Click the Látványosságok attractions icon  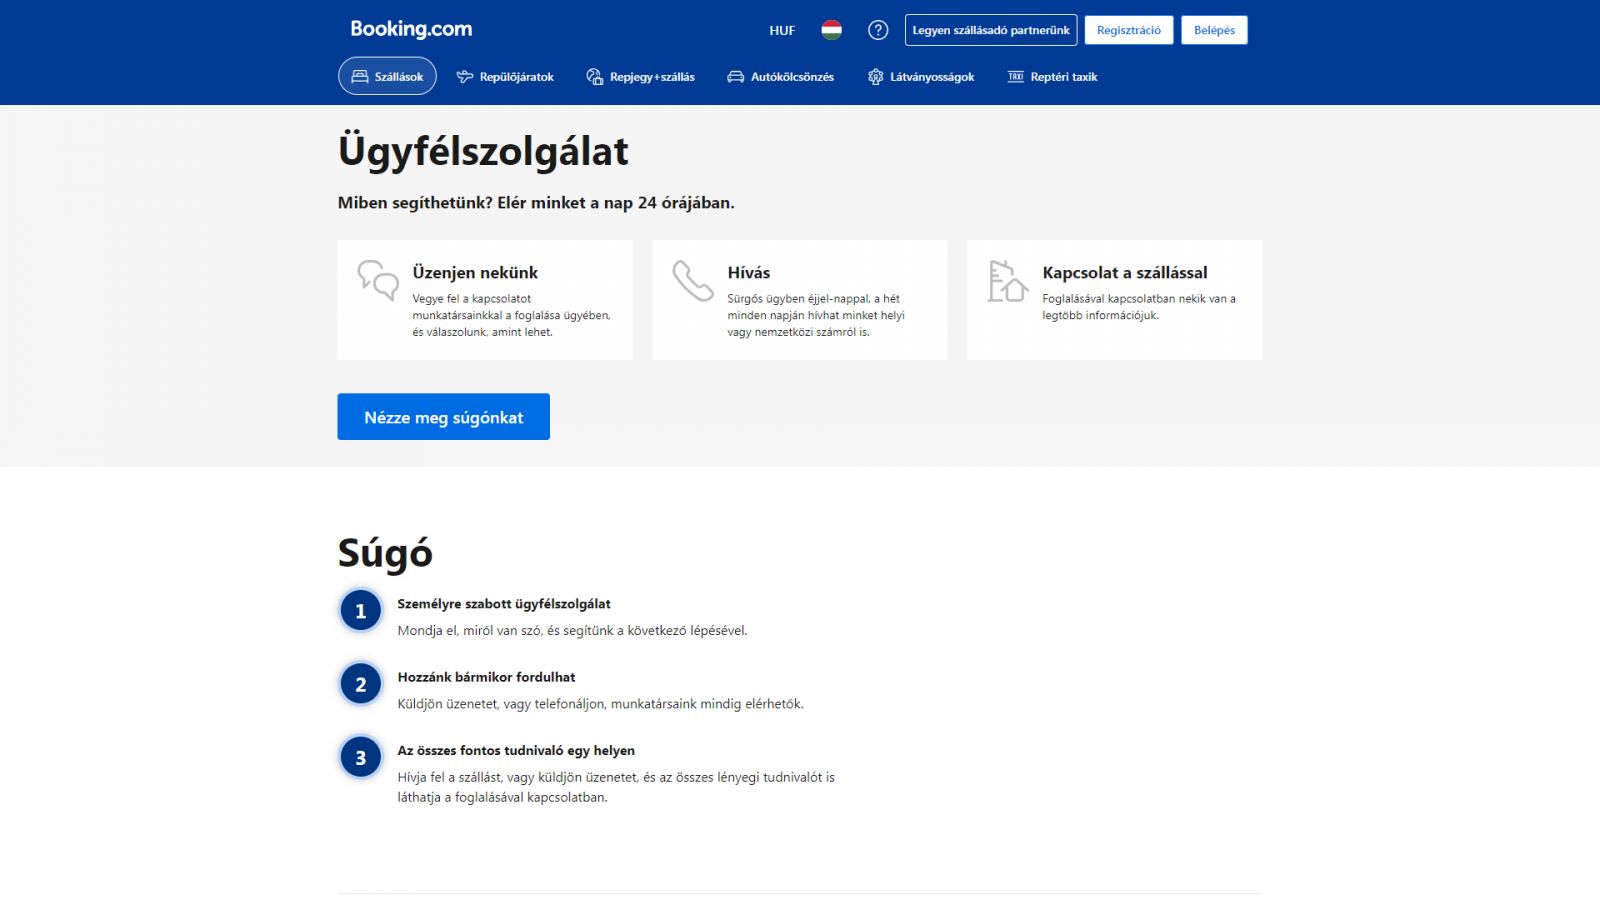tap(875, 75)
